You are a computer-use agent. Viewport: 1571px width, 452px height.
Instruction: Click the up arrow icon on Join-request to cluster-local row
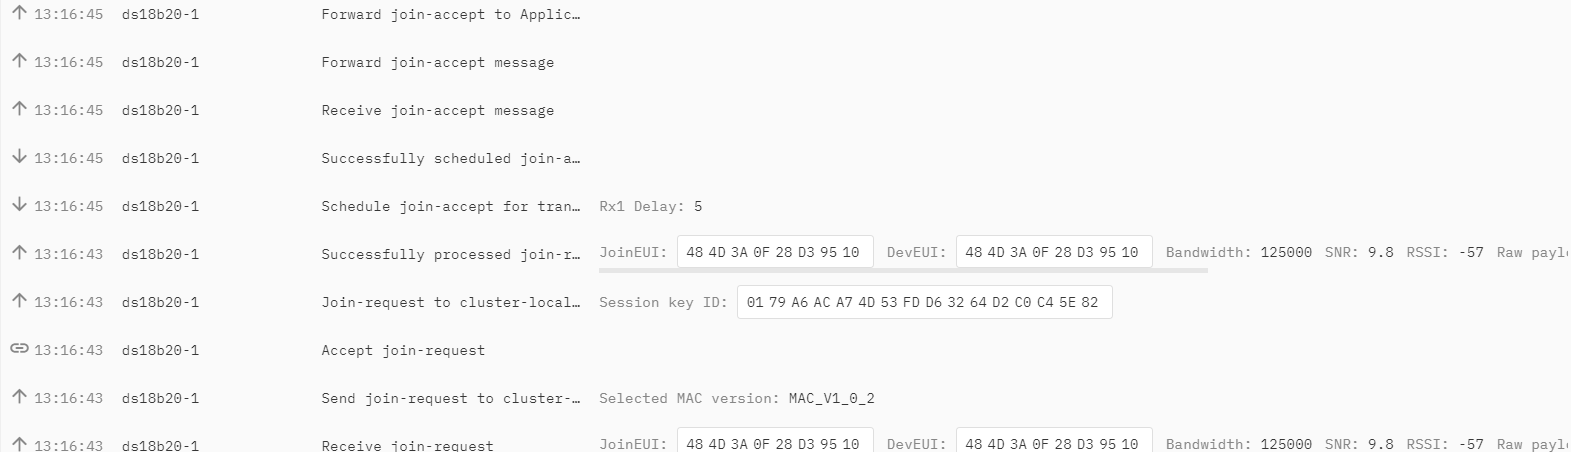click(x=19, y=301)
